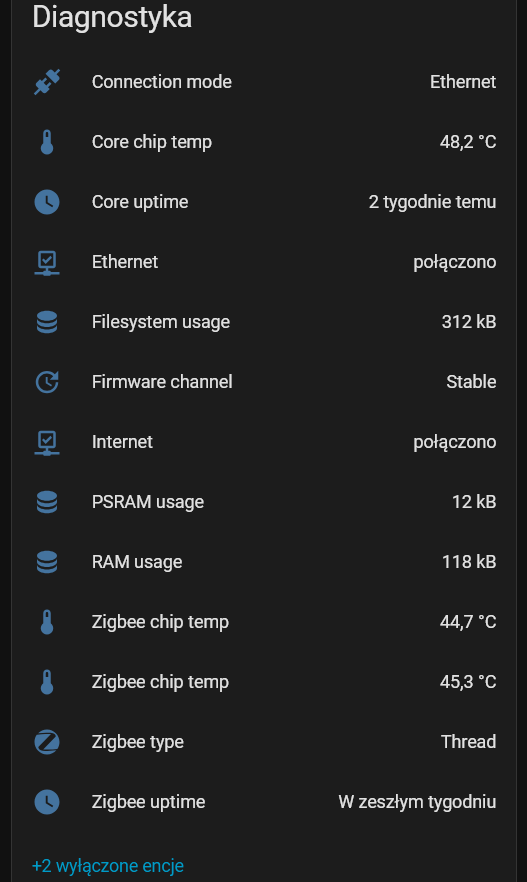This screenshot has height=882, width=527.
Task: Open the Zigbee type logo icon
Action: click(x=47, y=742)
